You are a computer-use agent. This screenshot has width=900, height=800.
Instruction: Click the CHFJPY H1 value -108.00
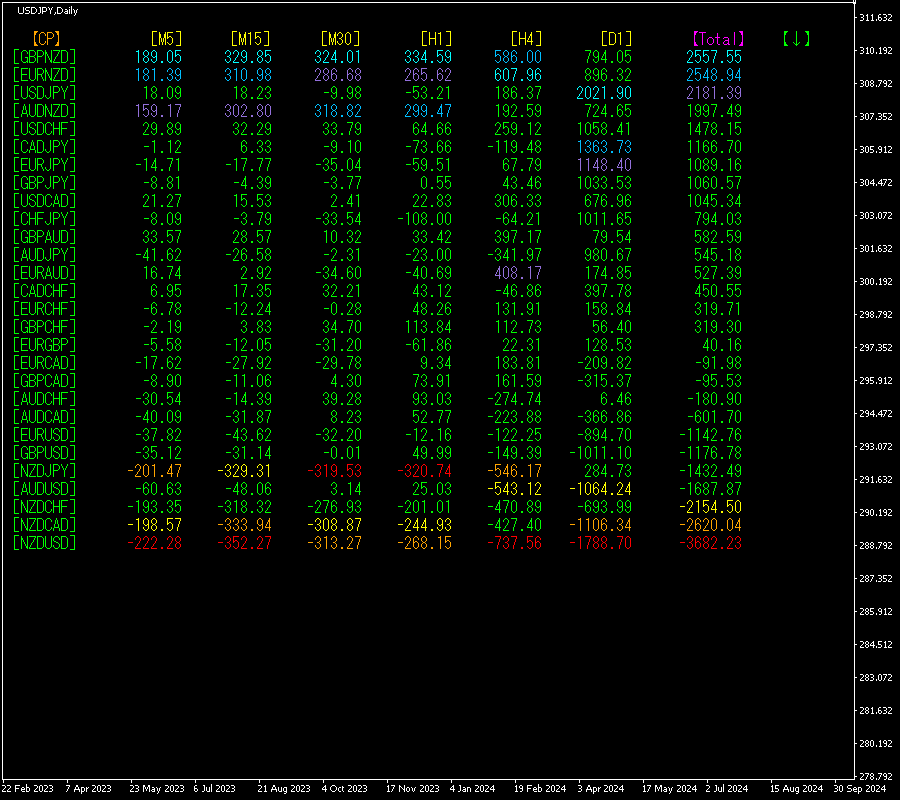[x=424, y=219]
